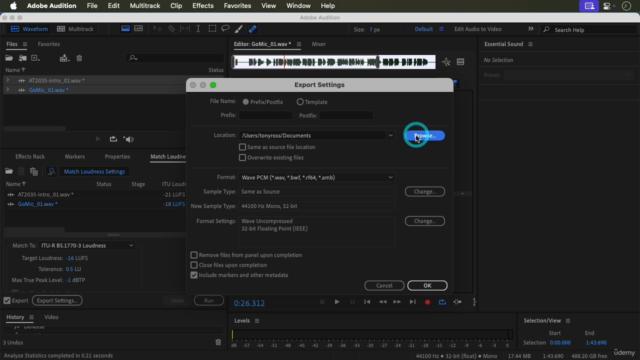The image size is (640, 360).
Task: Cancel the Export Settings dialog
Action: pyautogui.click(x=384, y=285)
